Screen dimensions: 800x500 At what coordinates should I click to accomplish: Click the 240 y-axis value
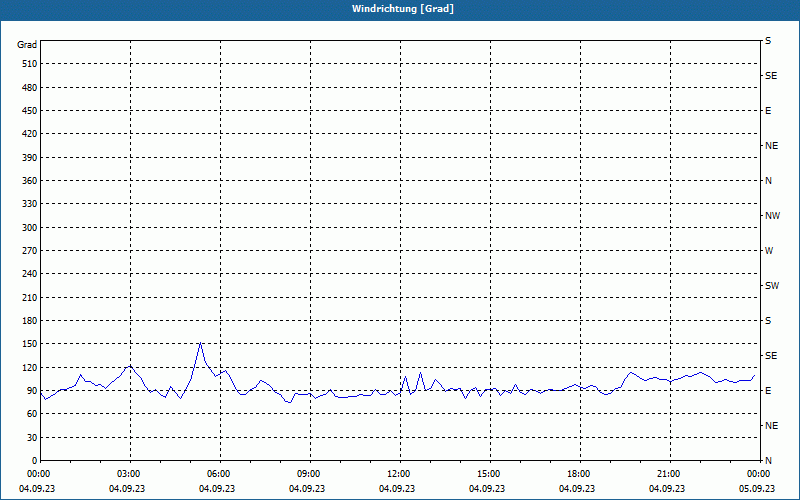30,274
